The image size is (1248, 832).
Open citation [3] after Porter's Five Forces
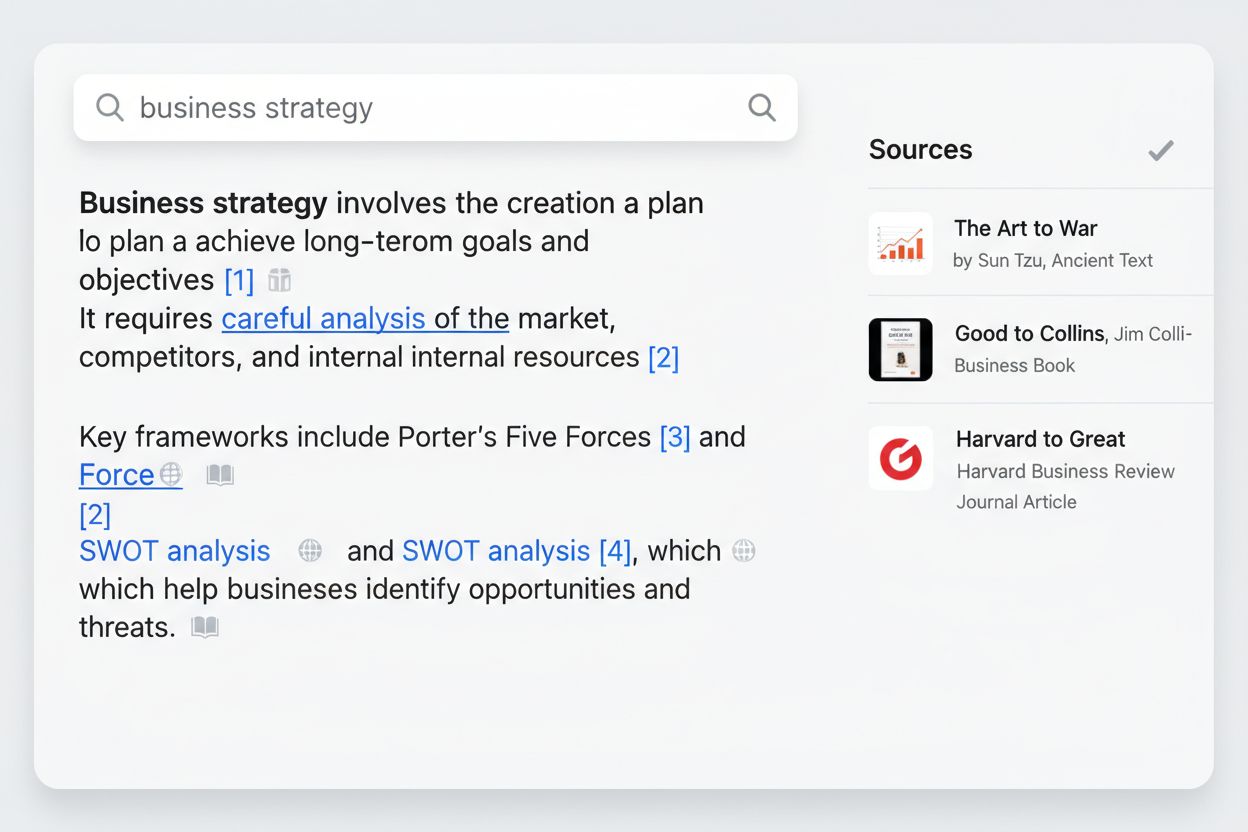[x=675, y=437]
